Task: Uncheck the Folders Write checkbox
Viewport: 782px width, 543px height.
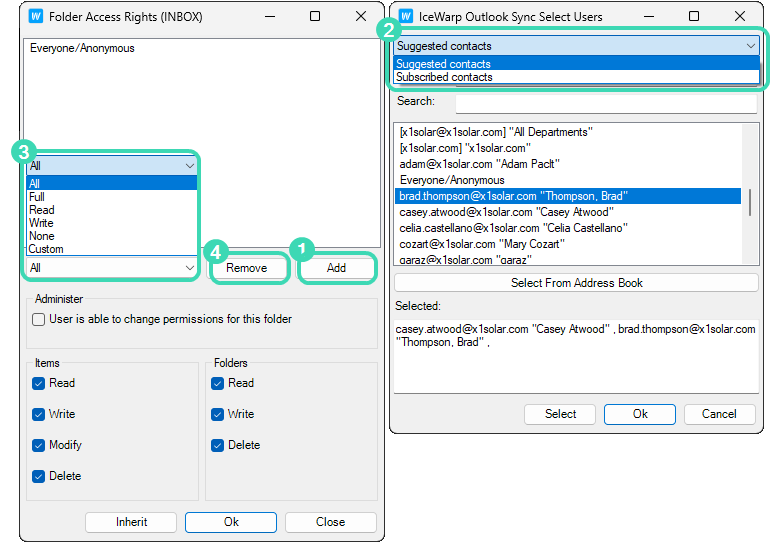Action: [217, 414]
